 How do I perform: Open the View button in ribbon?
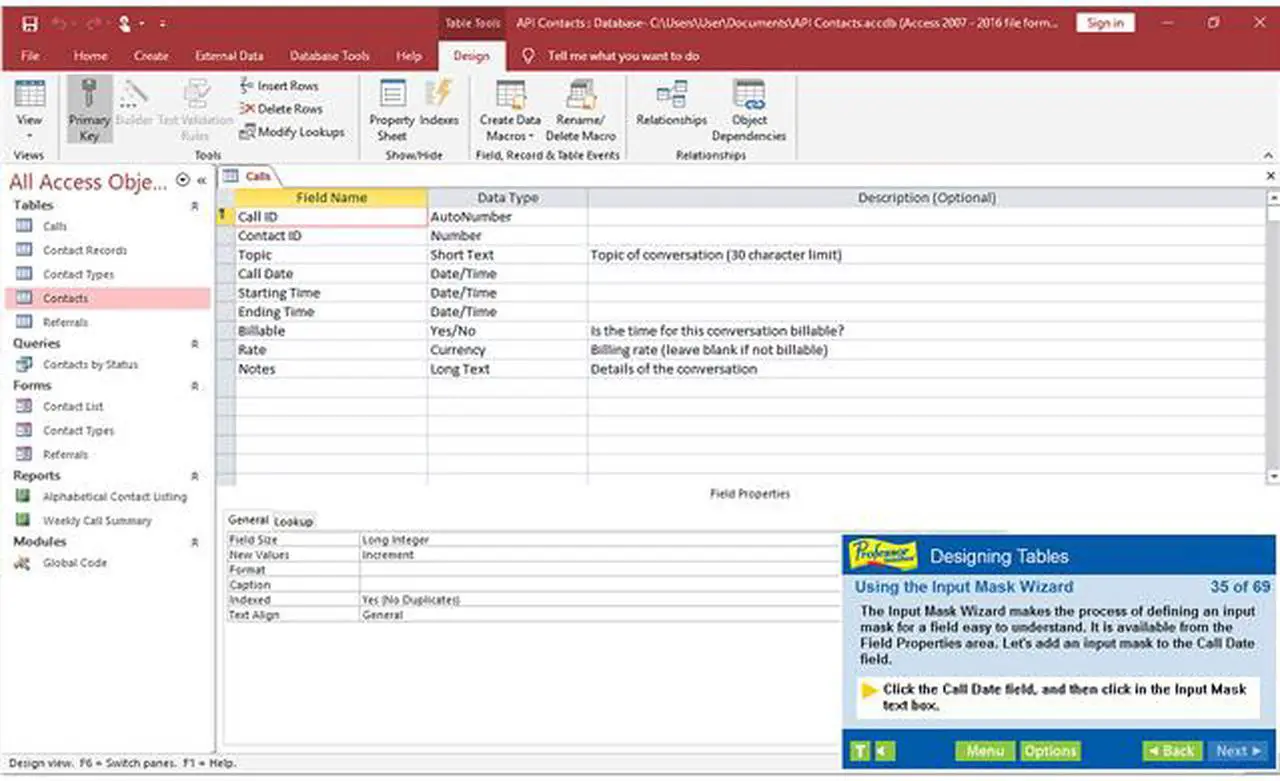30,110
